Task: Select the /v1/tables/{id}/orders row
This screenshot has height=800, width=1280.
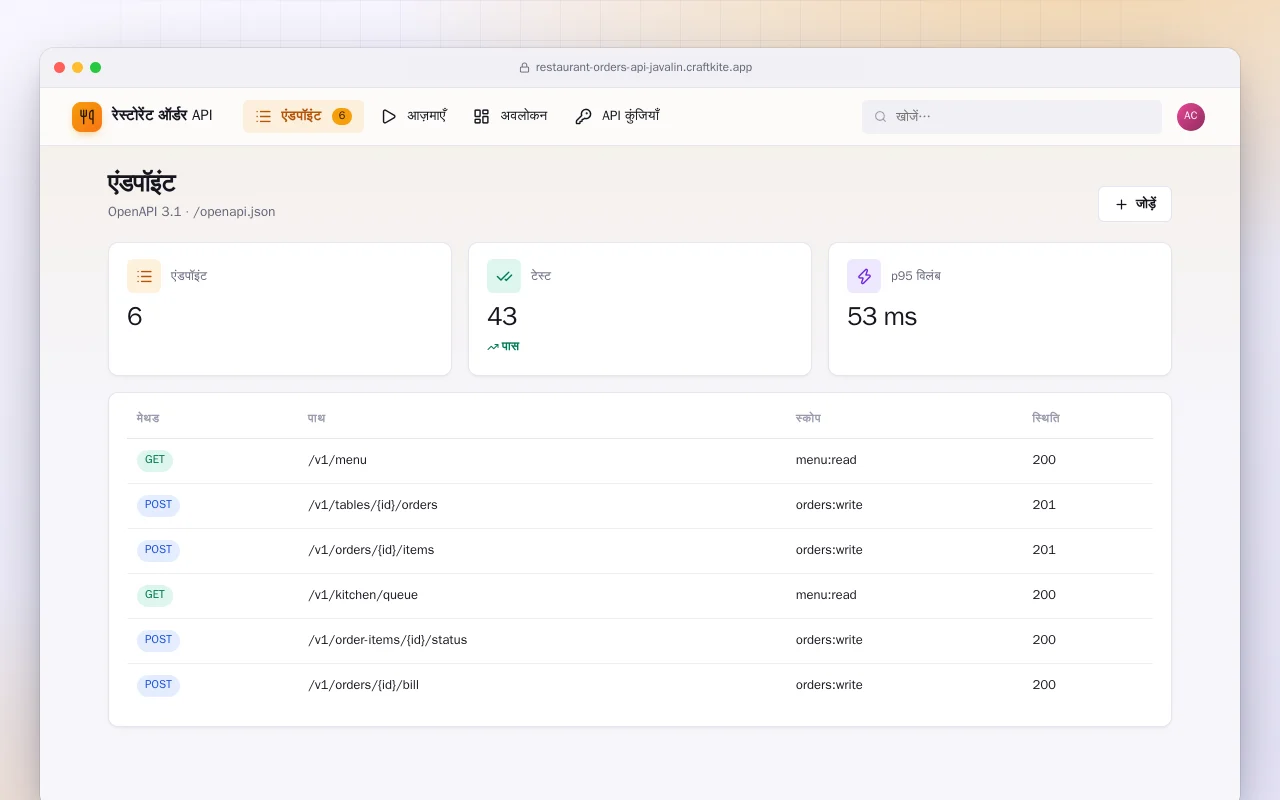Action: (640, 506)
